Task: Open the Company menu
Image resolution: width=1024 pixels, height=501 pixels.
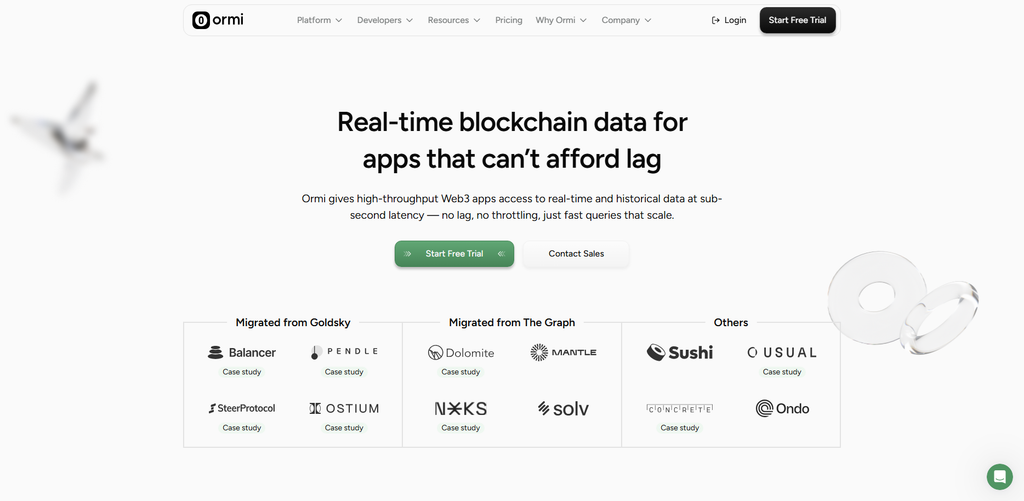Action: pyautogui.click(x=626, y=20)
